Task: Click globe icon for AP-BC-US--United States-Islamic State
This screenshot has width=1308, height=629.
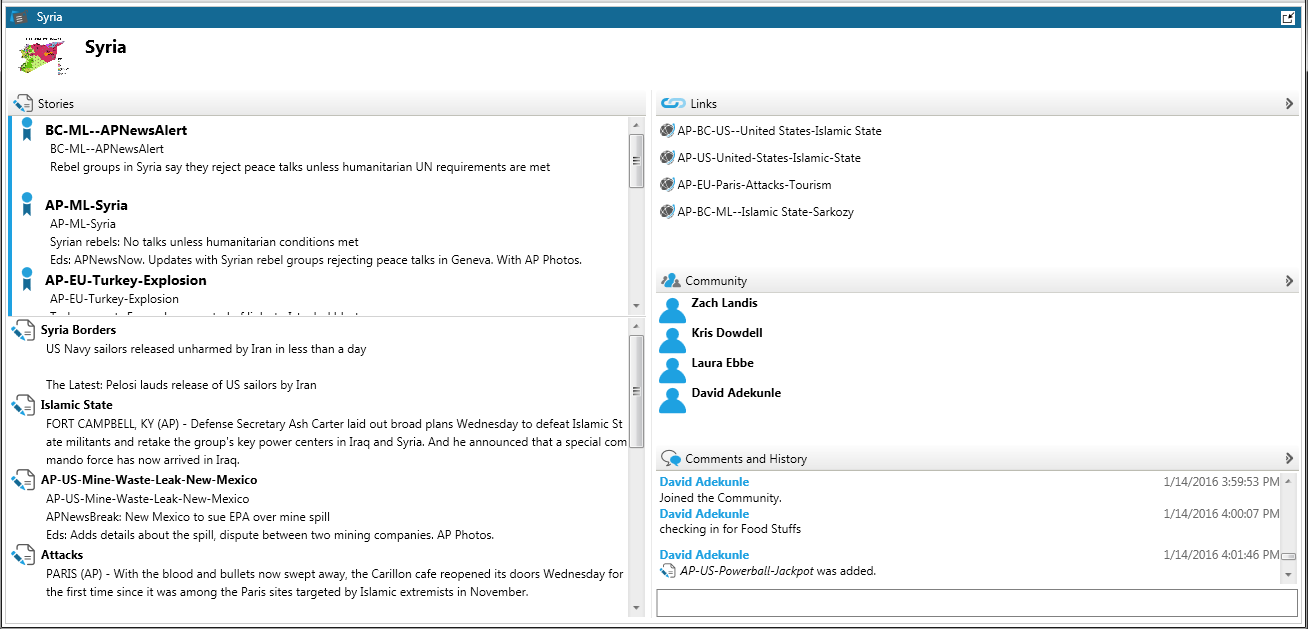Action: tap(667, 131)
